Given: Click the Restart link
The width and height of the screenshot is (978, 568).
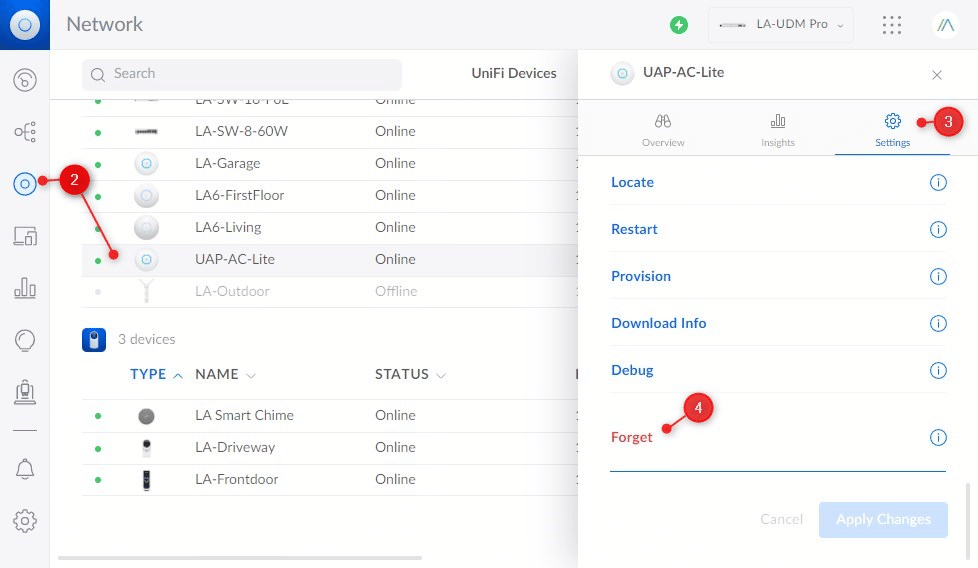Looking at the screenshot, I should pyautogui.click(x=634, y=229).
